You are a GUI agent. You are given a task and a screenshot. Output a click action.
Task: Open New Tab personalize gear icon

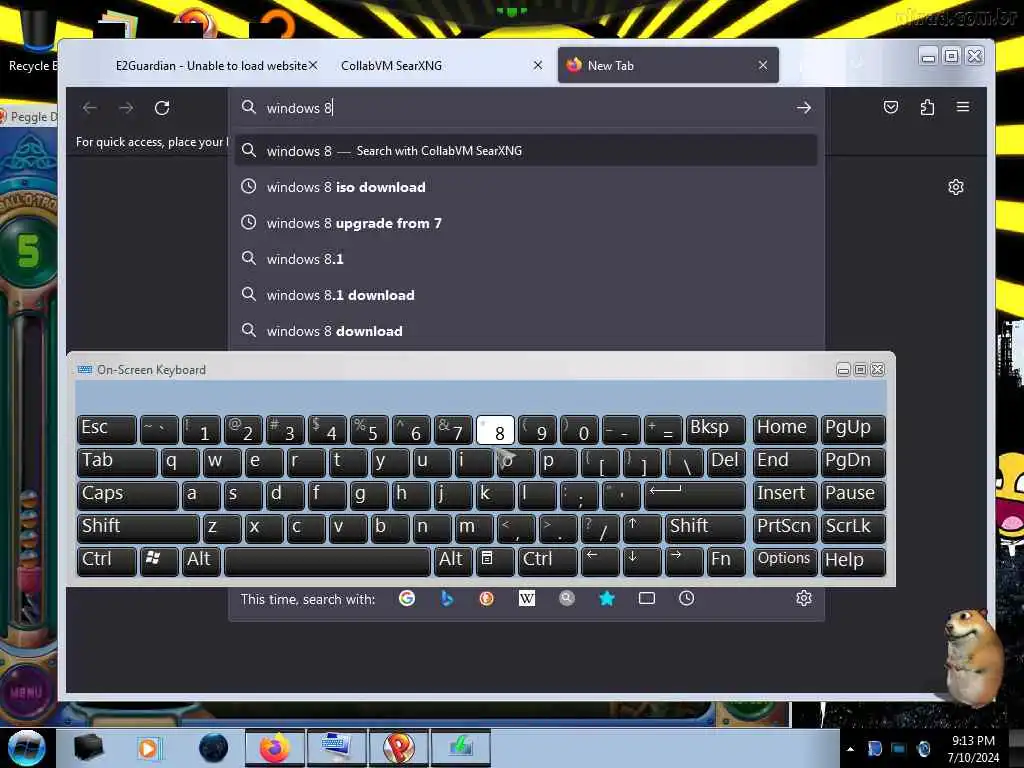coord(955,187)
